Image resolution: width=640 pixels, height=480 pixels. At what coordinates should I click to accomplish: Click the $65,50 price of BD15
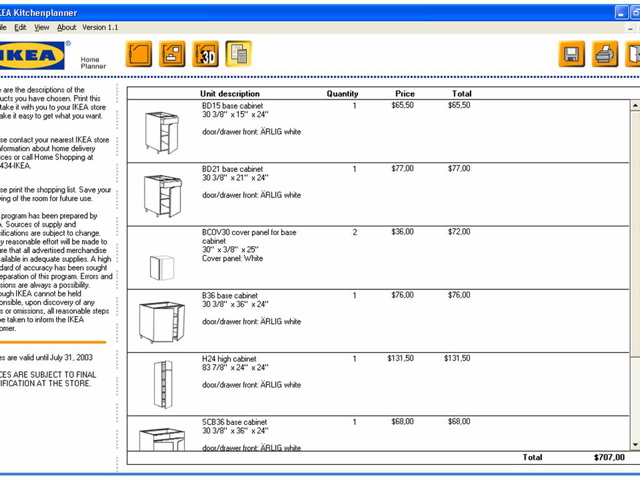402,105
